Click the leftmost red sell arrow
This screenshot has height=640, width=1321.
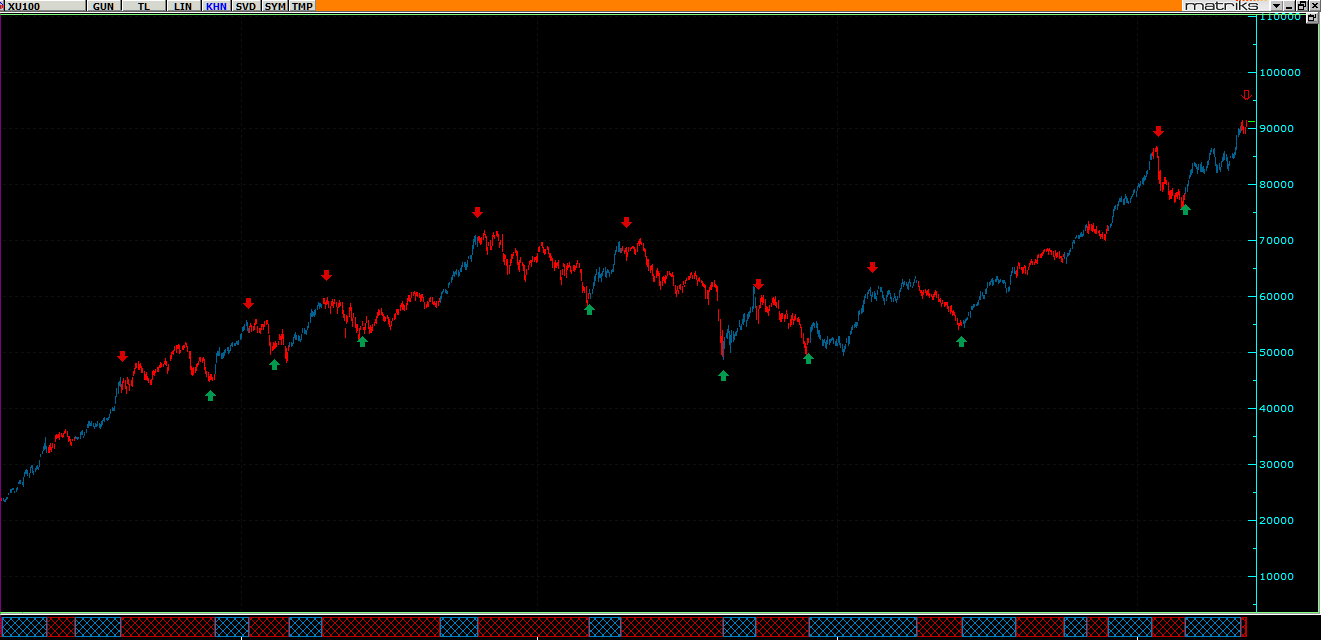[x=122, y=356]
